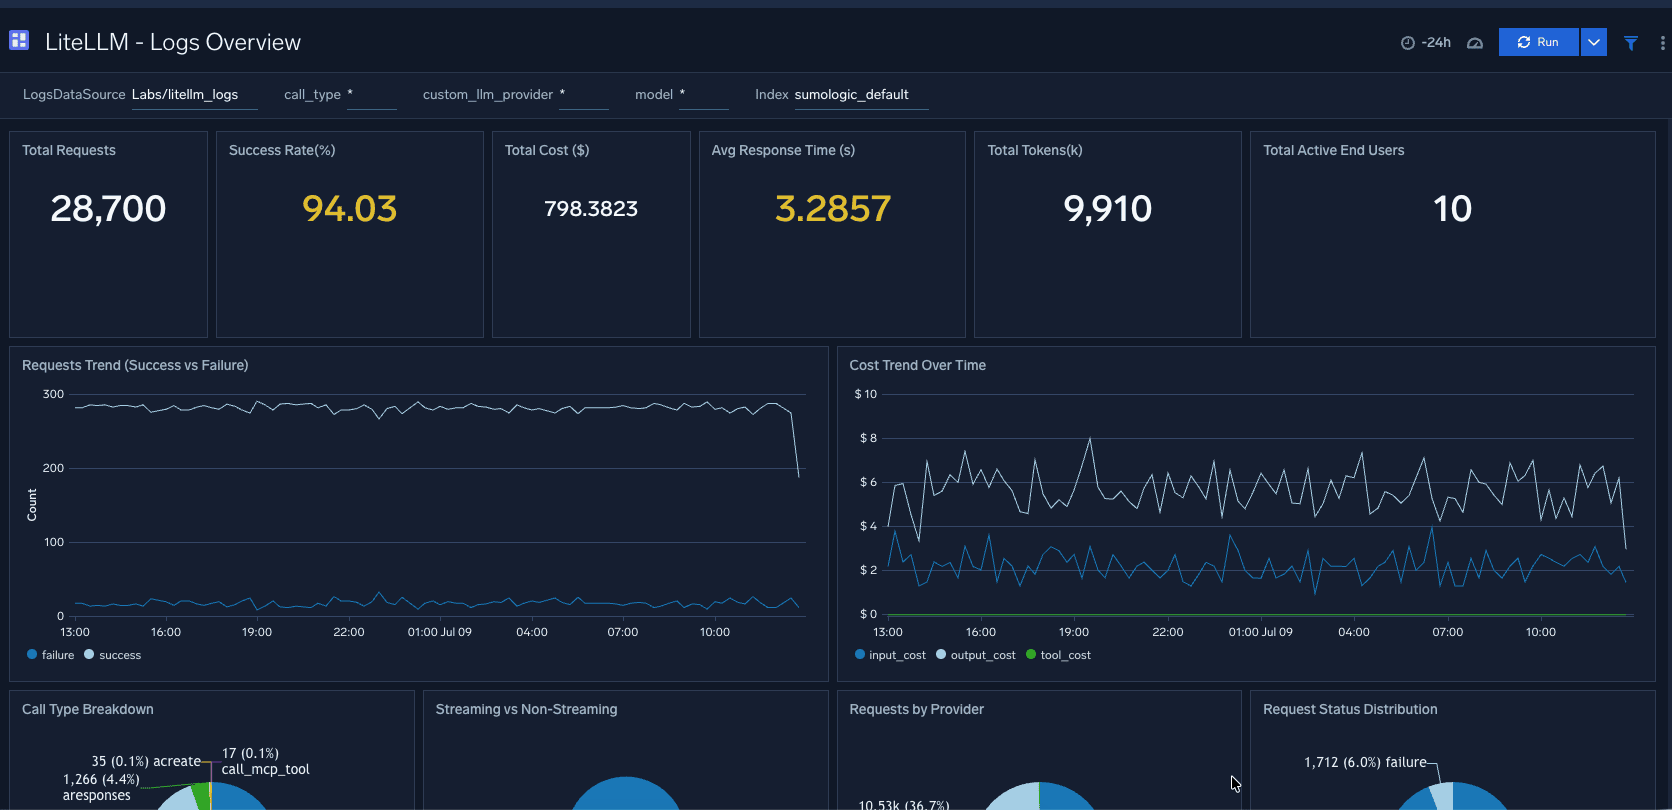Image resolution: width=1672 pixels, height=810 pixels.
Task: Click the 1,712 (6.0%) failure label
Action: pyautogui.click(x=1365, y=762)
